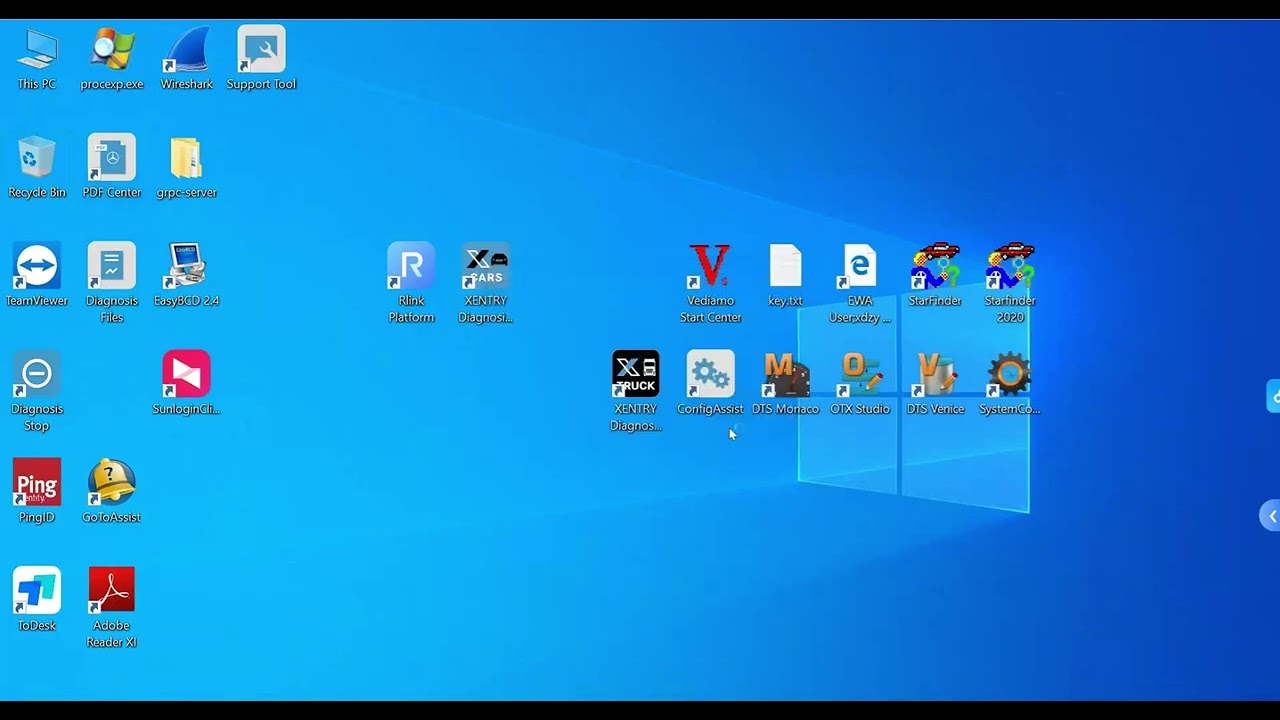Select the ToDesk shortcut icon
The width and height of the screenshot is (1280, 720).
[x=37, y=591]
